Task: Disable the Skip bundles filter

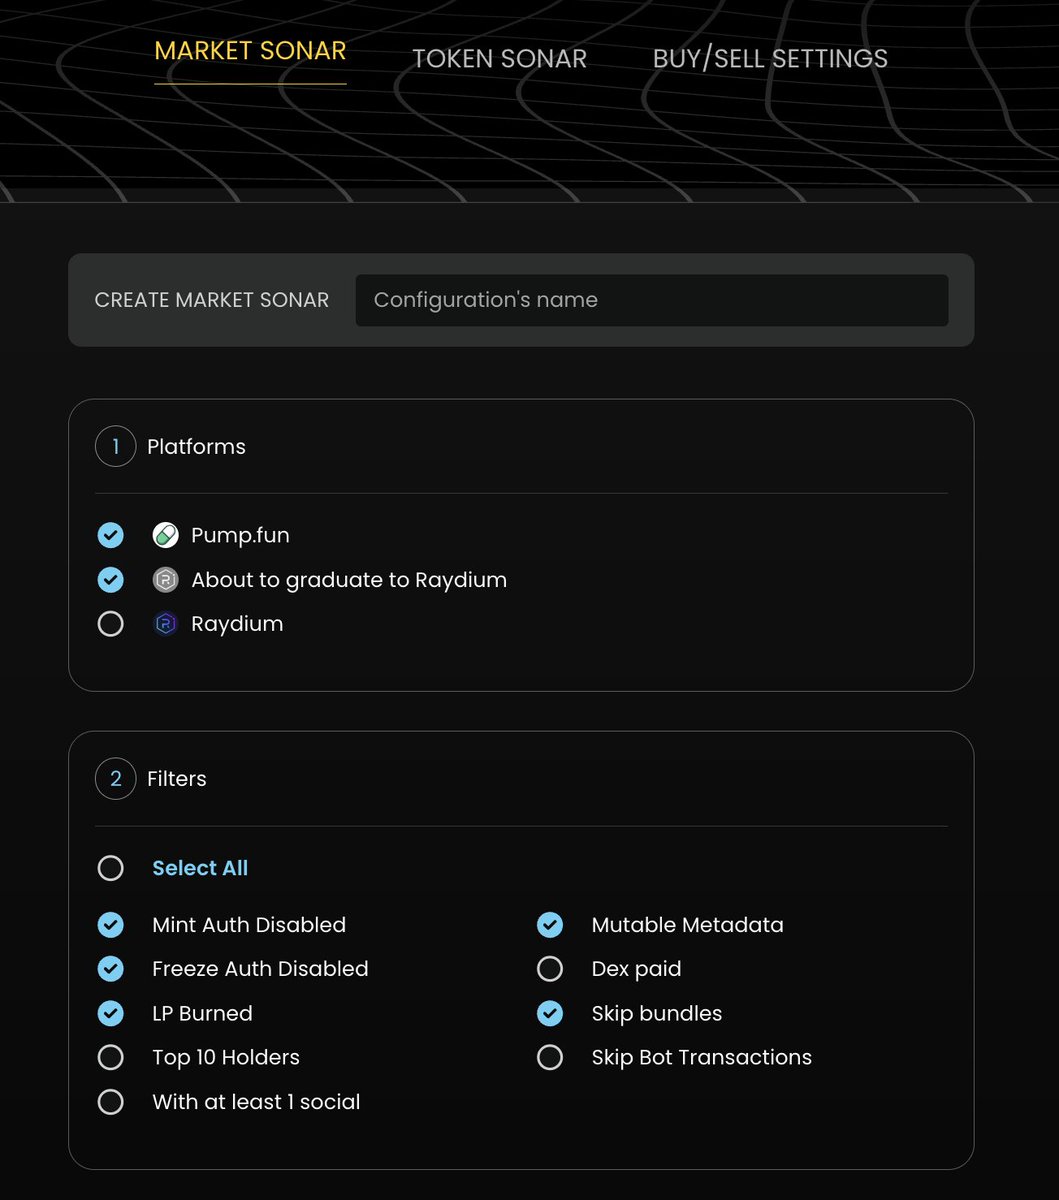Action: coord(550,1013)
